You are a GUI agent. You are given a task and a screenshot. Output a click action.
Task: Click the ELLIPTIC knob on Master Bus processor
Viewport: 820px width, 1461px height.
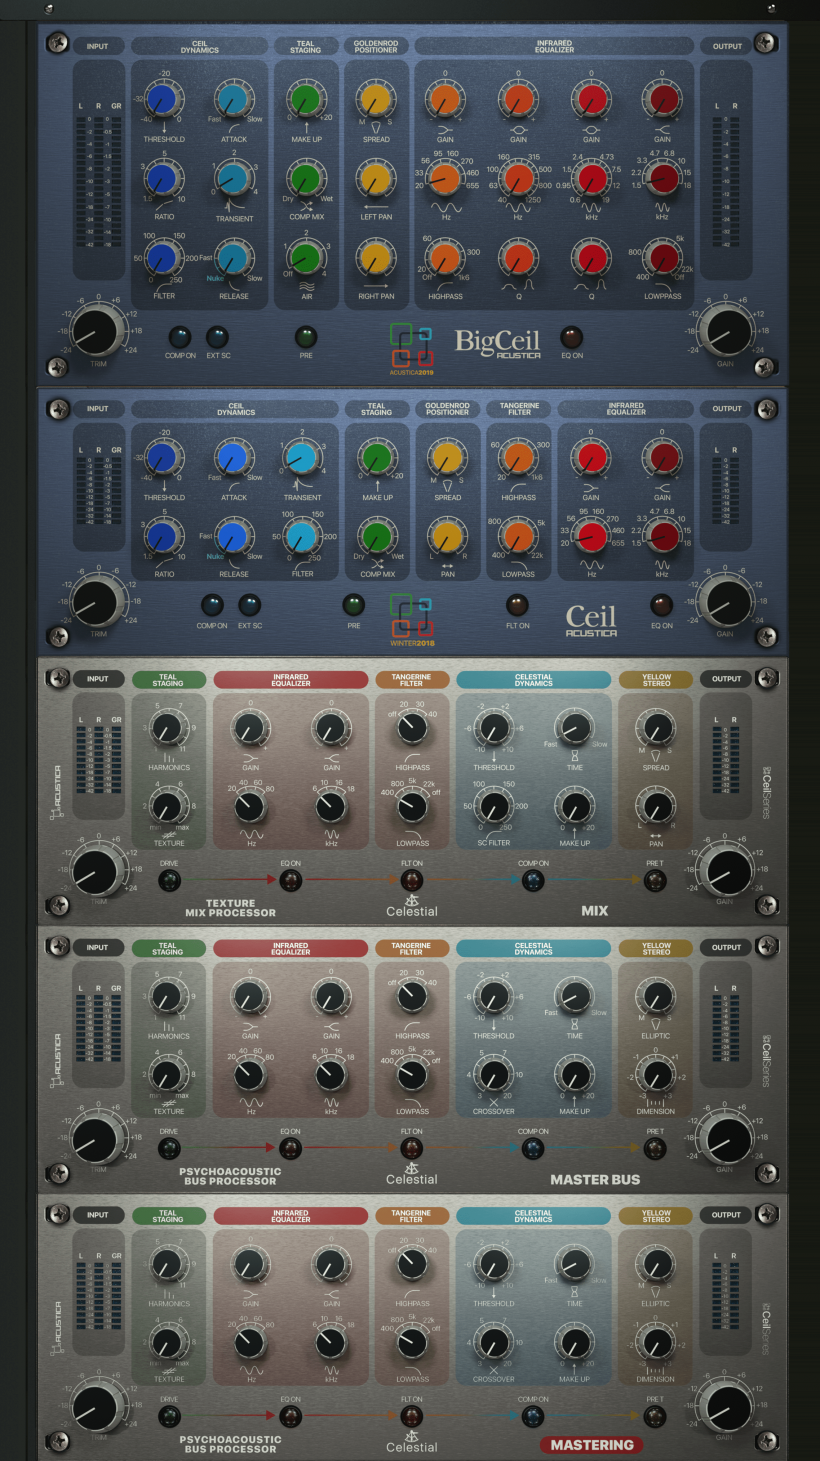tap(656, 998)
